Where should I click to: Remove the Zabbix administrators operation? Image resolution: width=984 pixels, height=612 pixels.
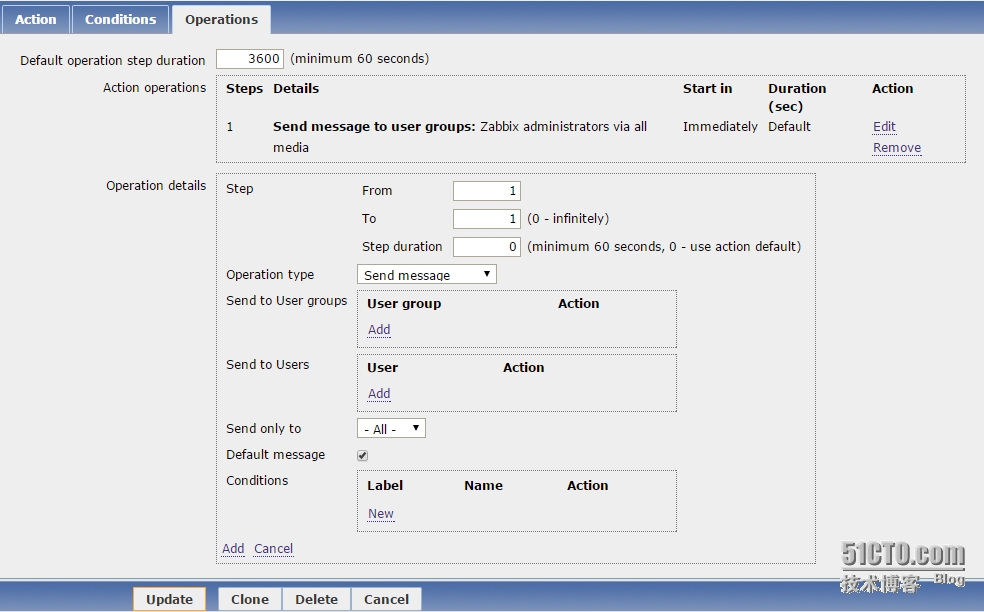897,148
